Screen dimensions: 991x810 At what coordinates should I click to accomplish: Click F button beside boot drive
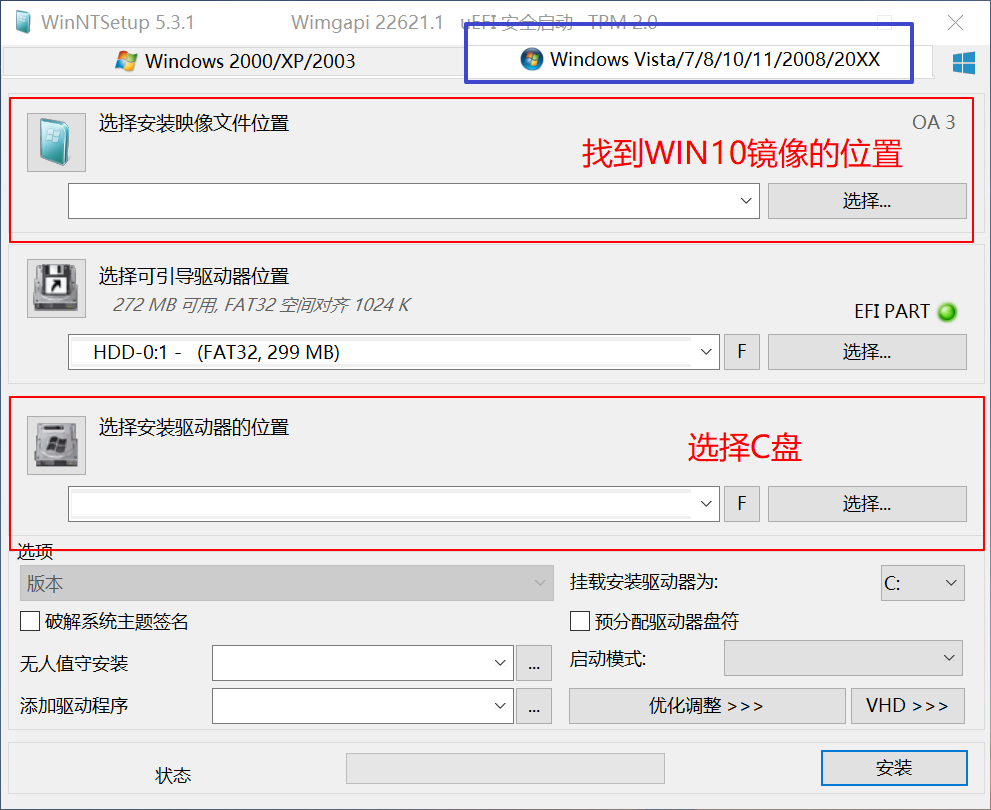tap(741, 352)
